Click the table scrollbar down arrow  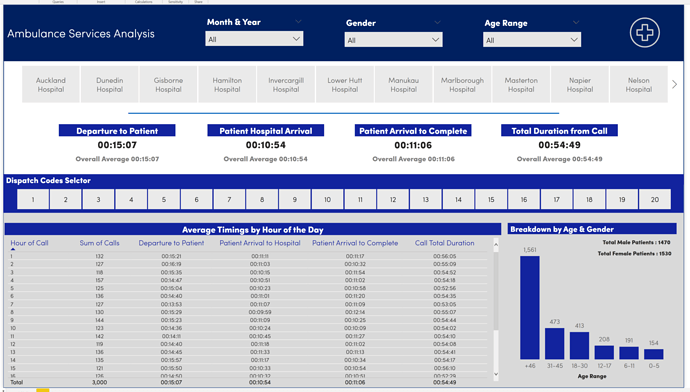pyautogui.click(x=496, y=374)
